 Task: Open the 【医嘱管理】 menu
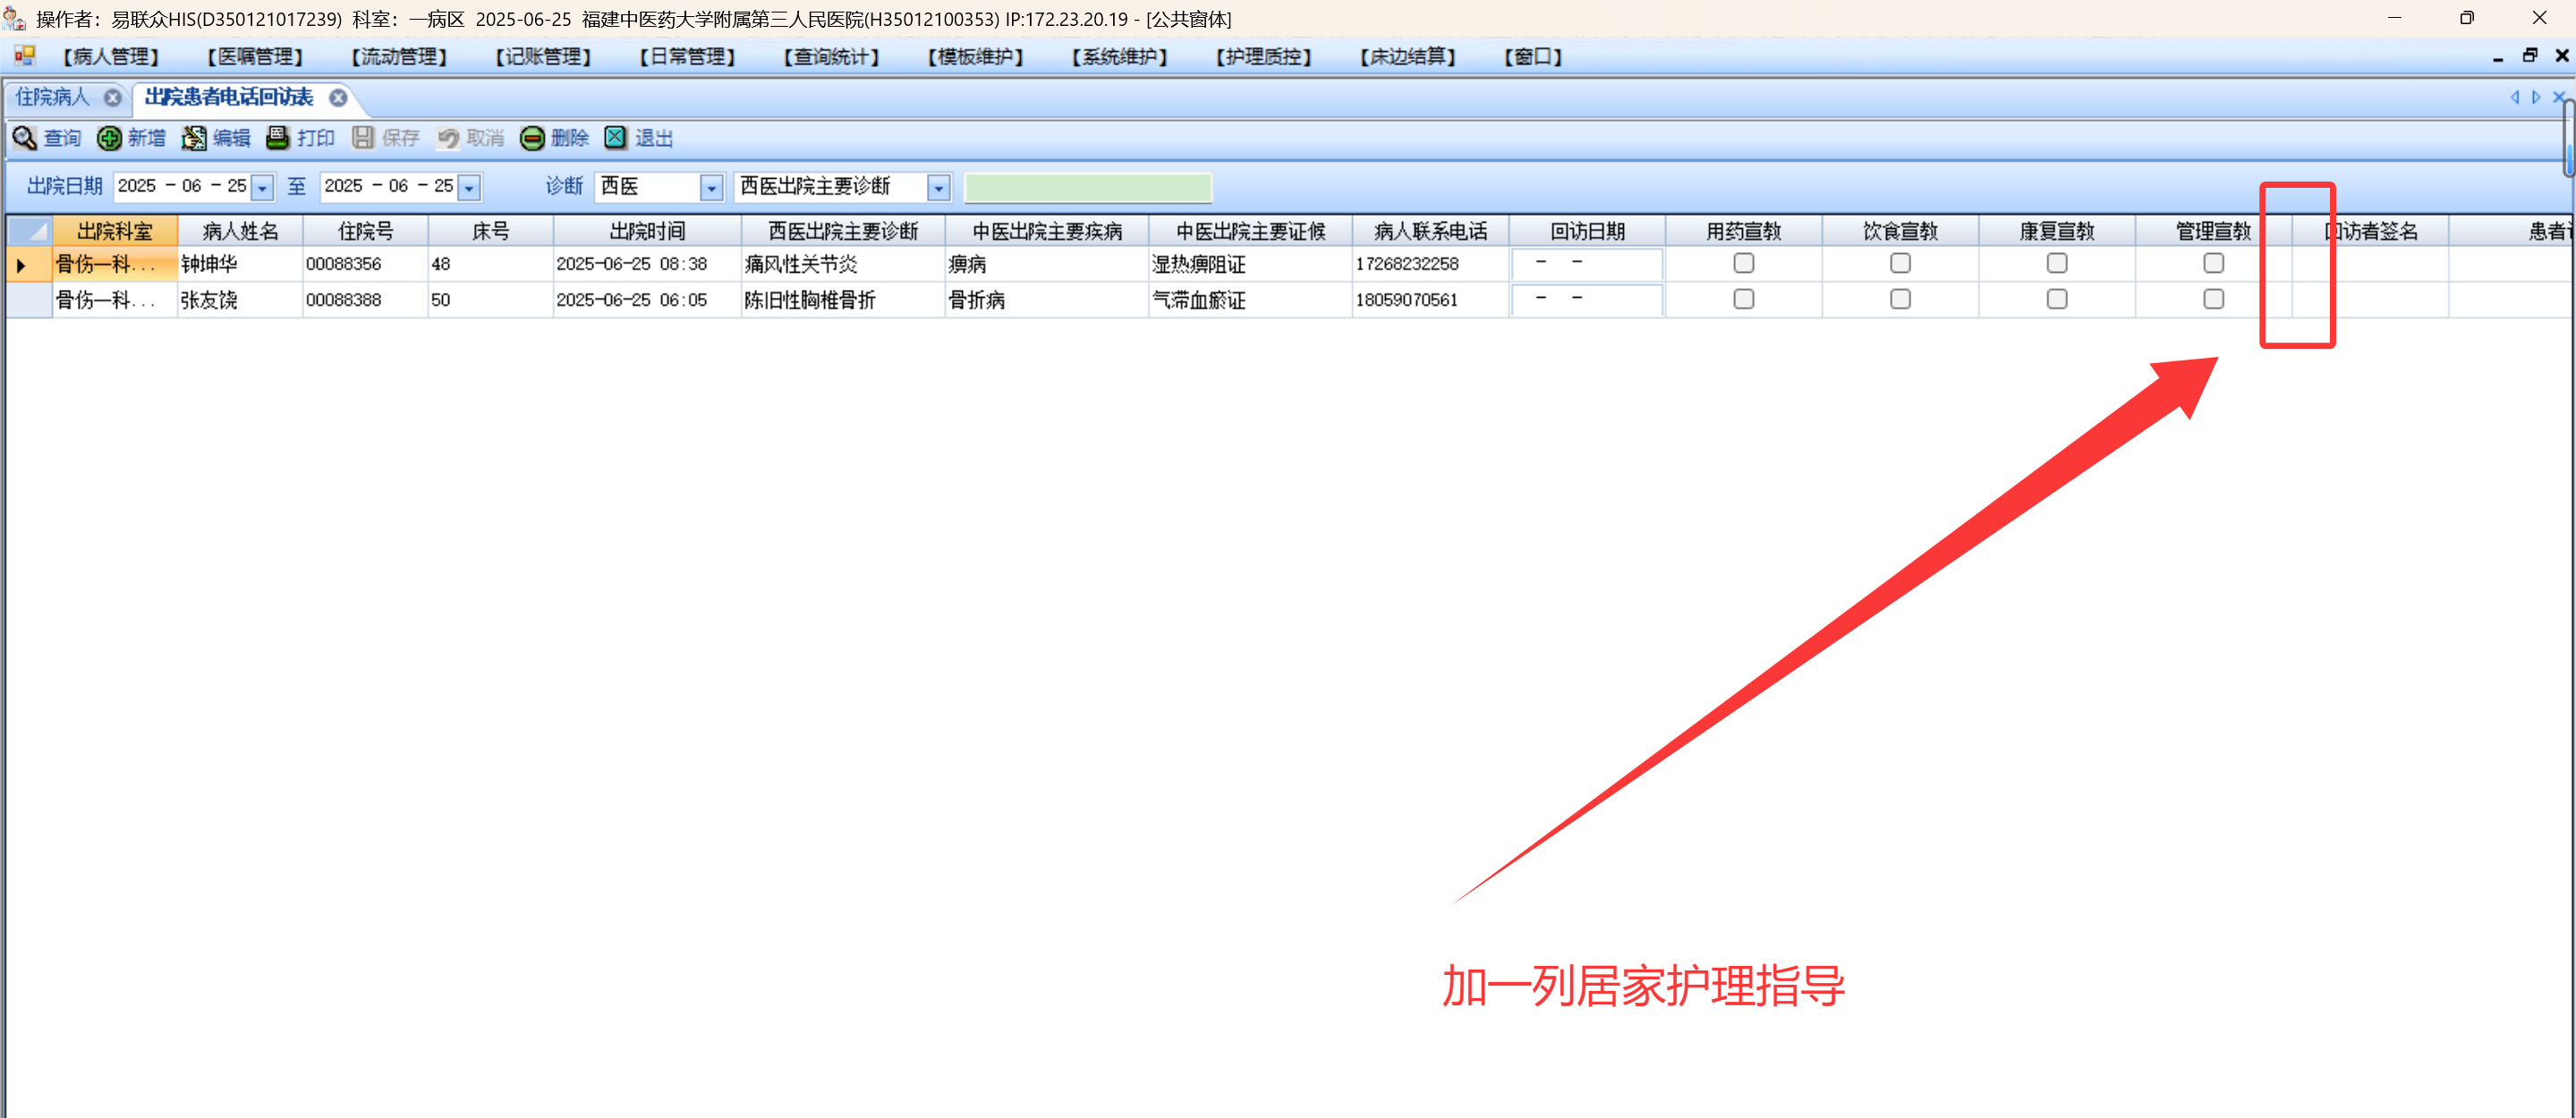pyautogui.click(x=255, y=56)
